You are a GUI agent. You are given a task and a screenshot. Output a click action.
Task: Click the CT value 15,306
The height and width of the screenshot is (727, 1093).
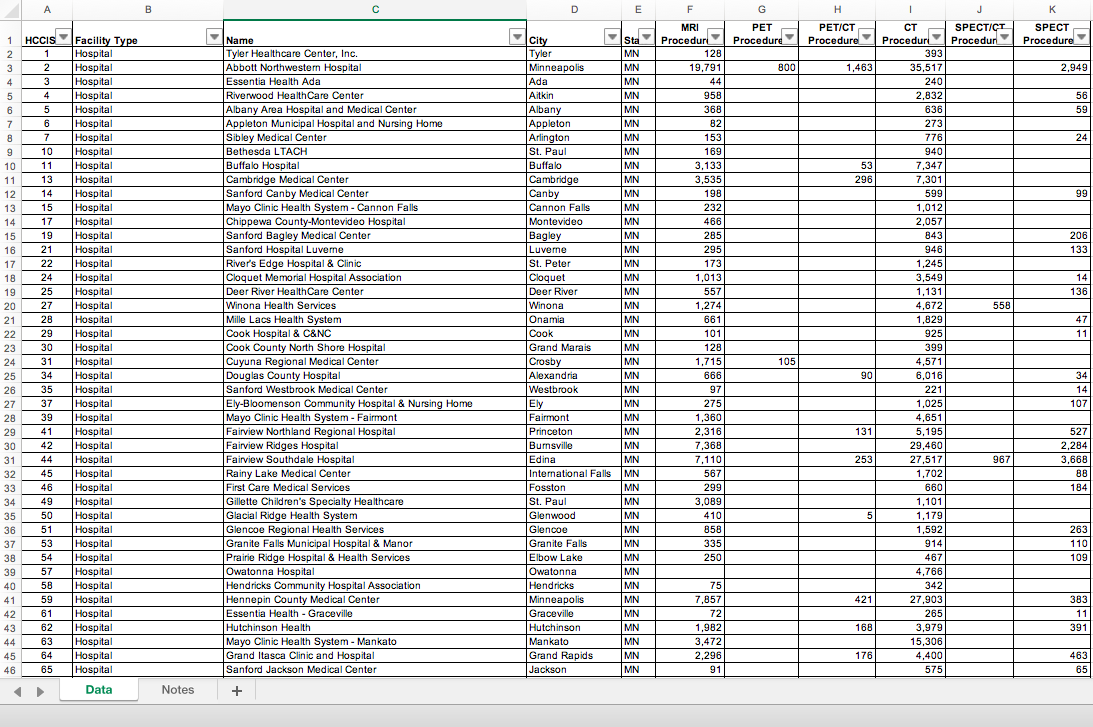click(910, 641)
